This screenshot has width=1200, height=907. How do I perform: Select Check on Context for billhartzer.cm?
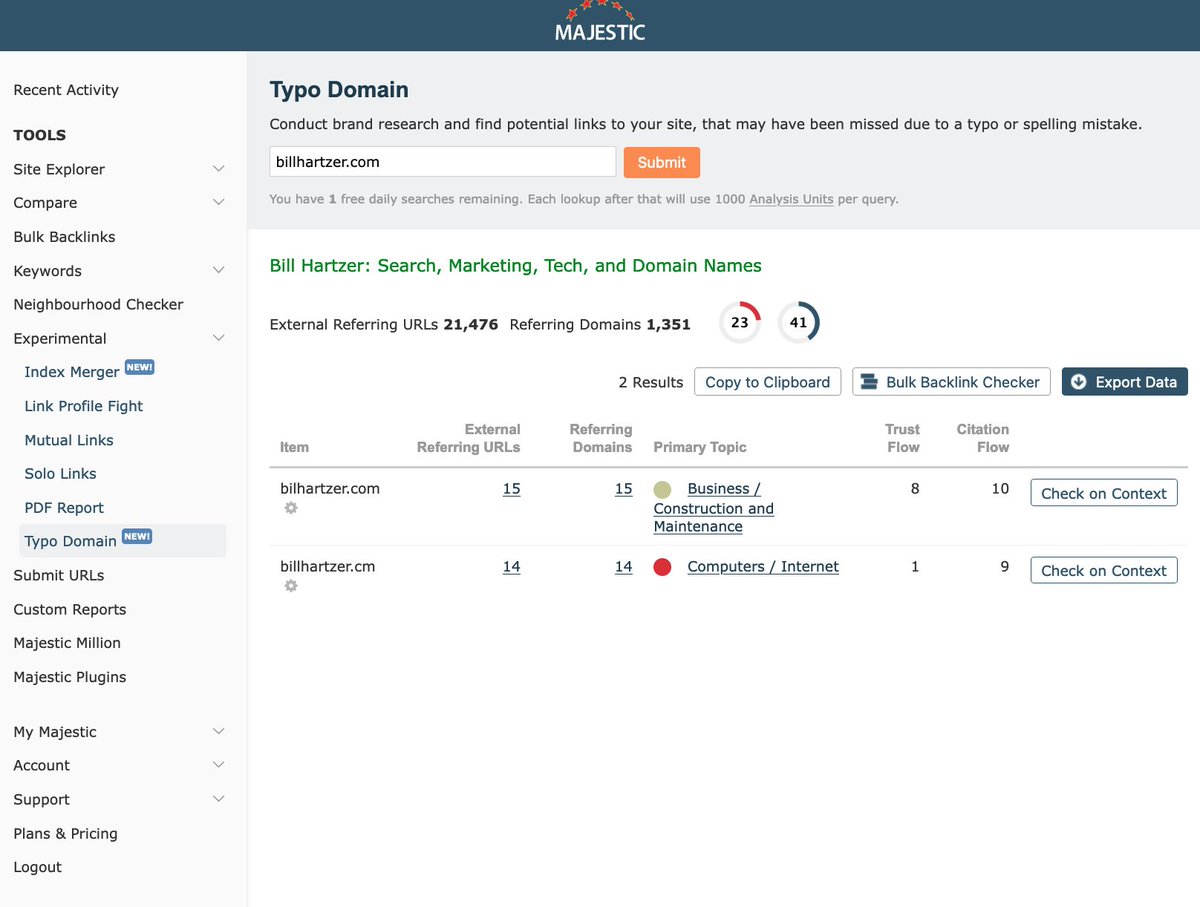[x=1103, y=570]
